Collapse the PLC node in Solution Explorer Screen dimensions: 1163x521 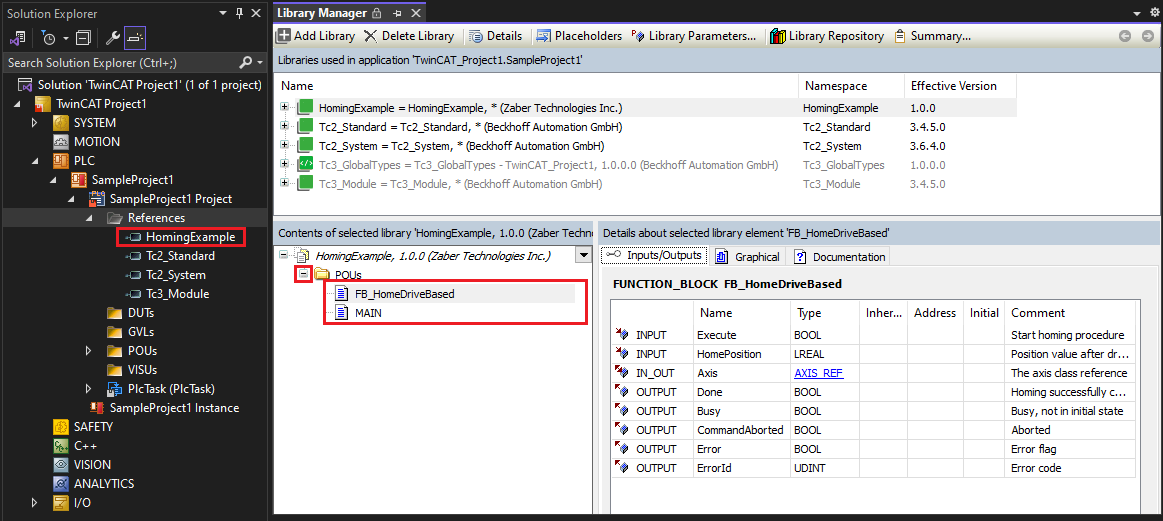tap(34, 160)
